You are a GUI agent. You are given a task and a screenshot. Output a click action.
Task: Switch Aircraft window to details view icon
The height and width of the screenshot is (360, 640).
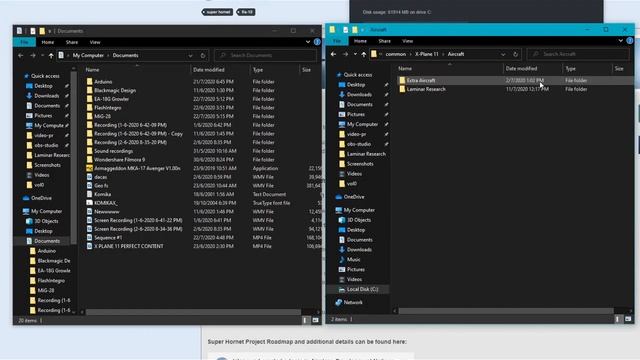pyautogui.click(x=618, y=319)
